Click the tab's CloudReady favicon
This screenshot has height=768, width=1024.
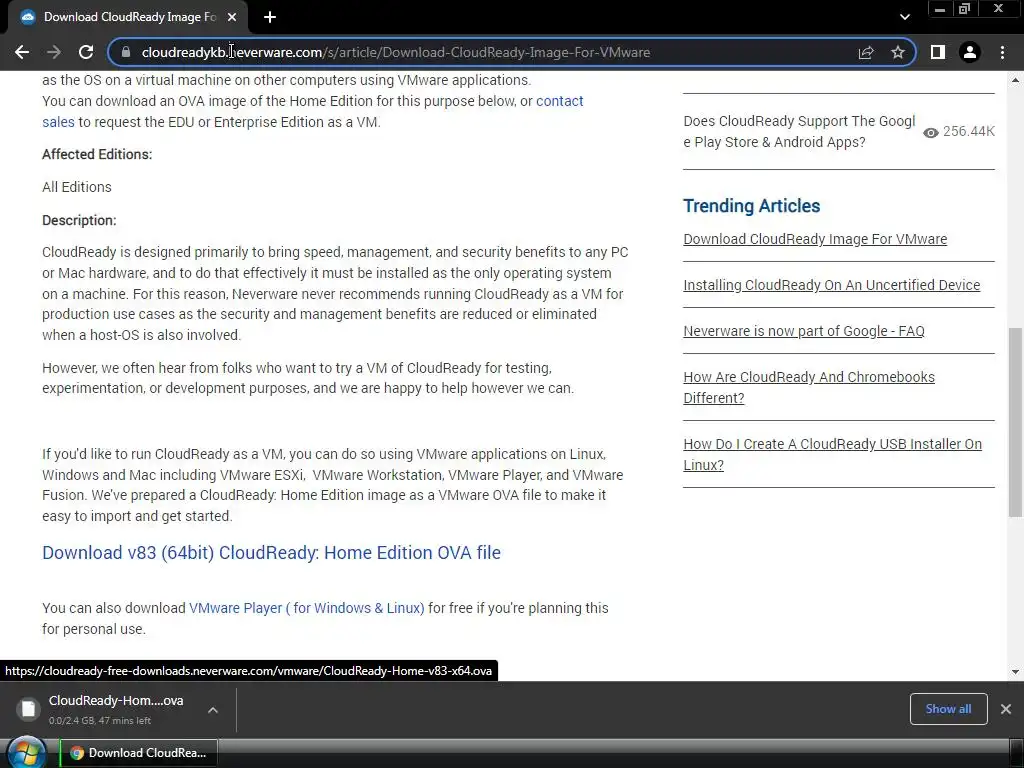[x=27, y=17]
